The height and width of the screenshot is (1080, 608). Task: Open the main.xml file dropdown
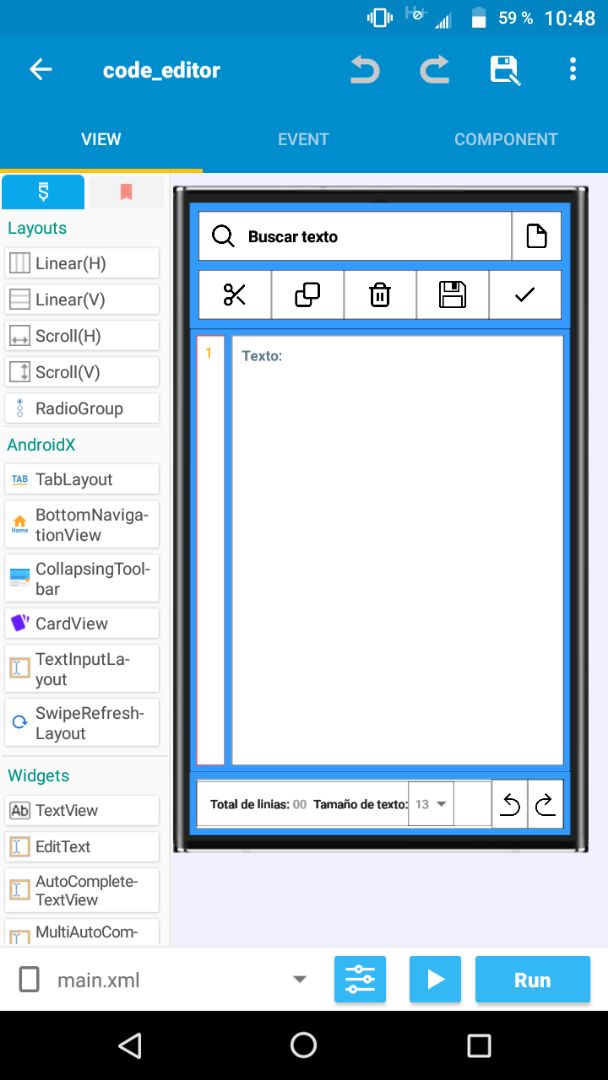click(x=162, y=979)
